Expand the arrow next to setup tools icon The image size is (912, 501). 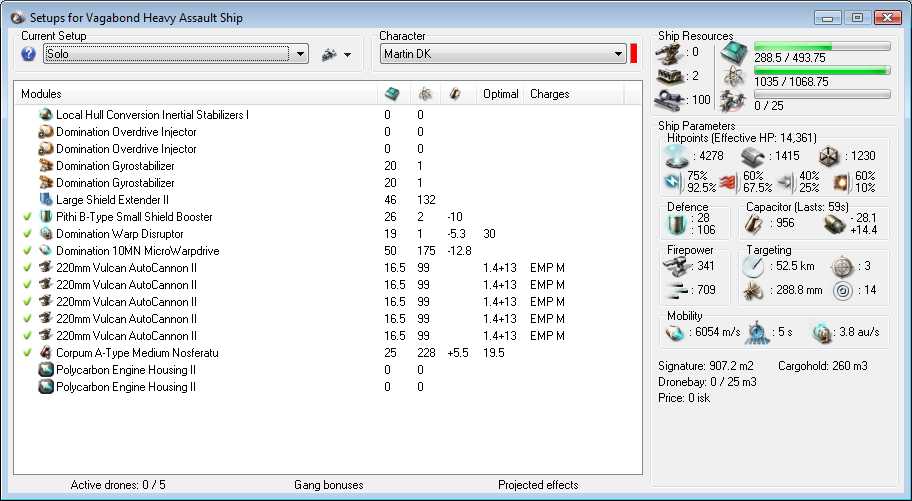coord(347,55)
